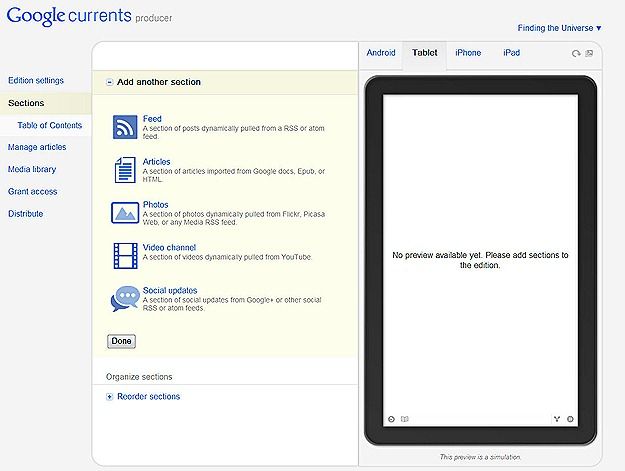Click the share icon in tablet preview
625x471 pixels.
point(557,419)
